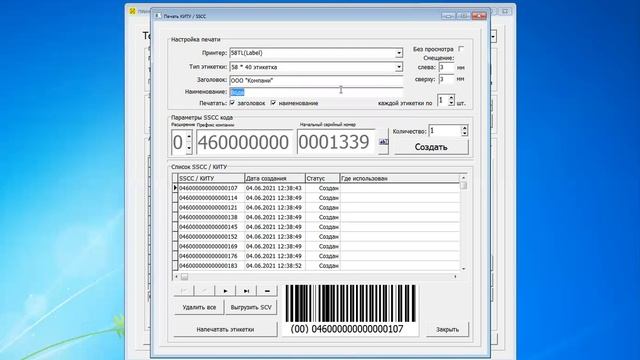Sort by SSCC / КИТУ column header
Image resolution: width=640 pixels, height=360 pixels.
point(211,178)
